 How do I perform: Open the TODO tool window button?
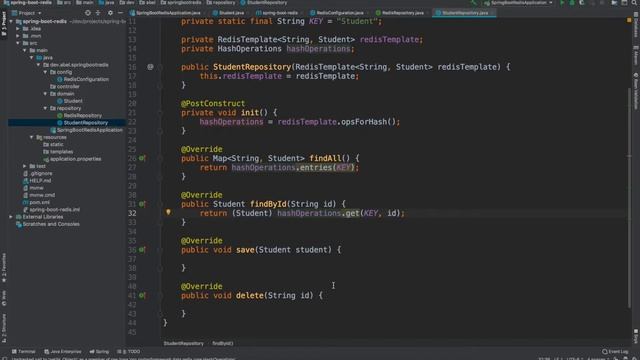click(129, 351)
